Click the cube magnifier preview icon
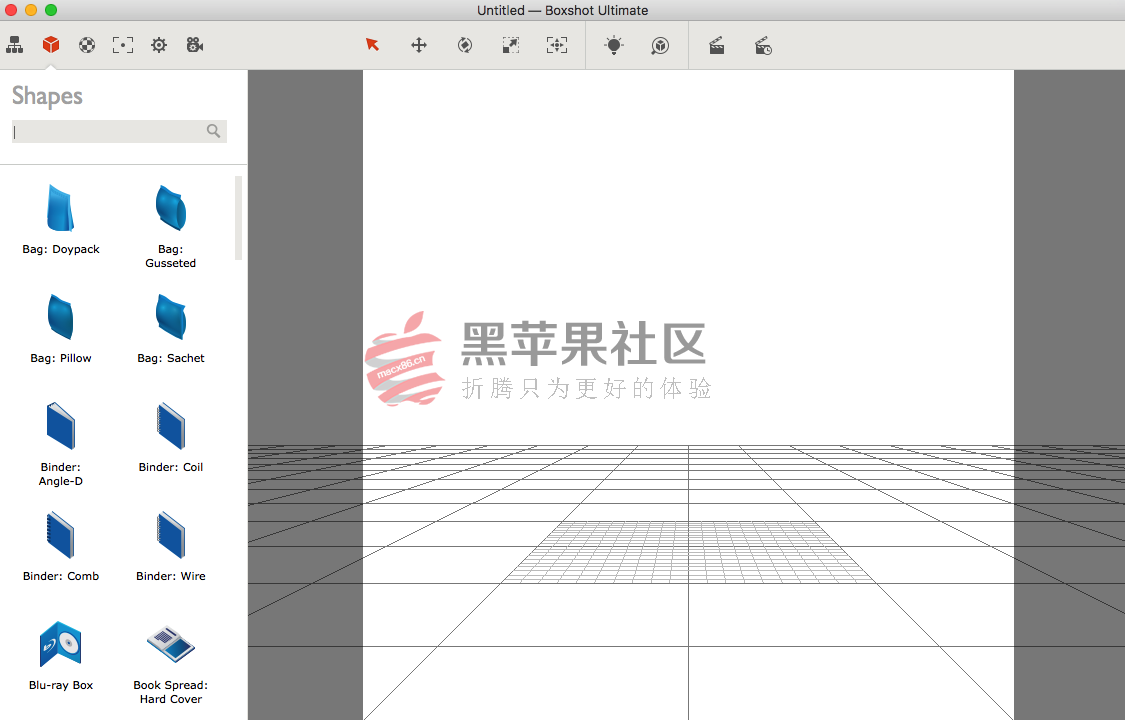Screen dimensions: 1125x720 660,46
